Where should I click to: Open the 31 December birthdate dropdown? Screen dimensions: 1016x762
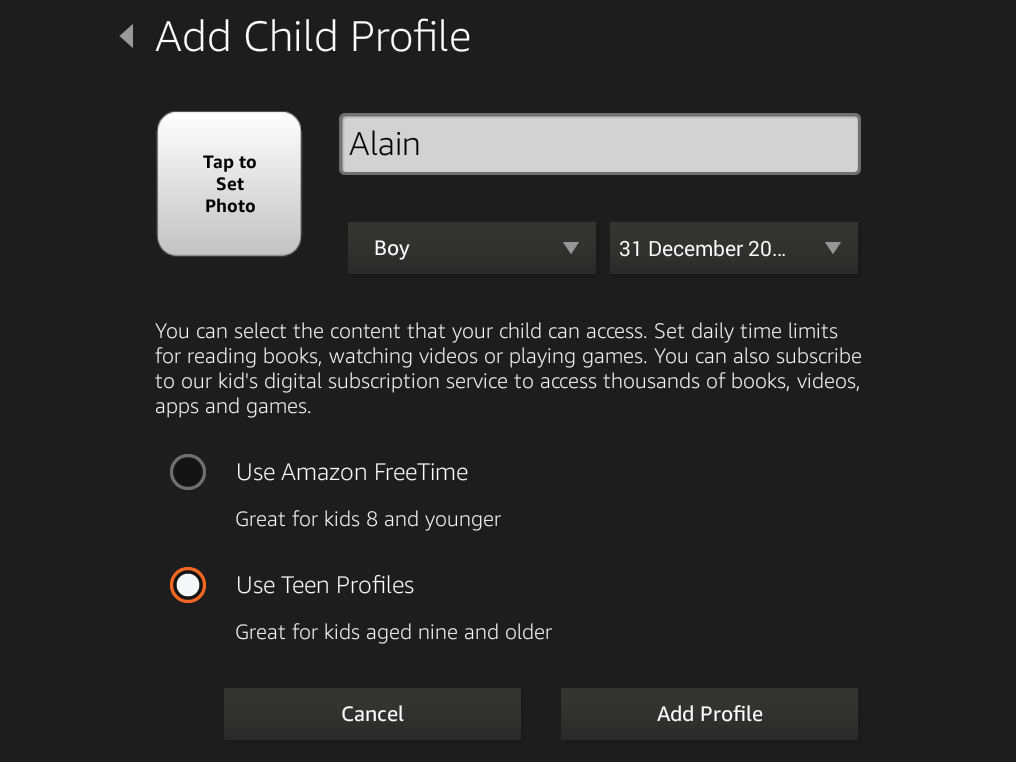click(x=733, y=248)
